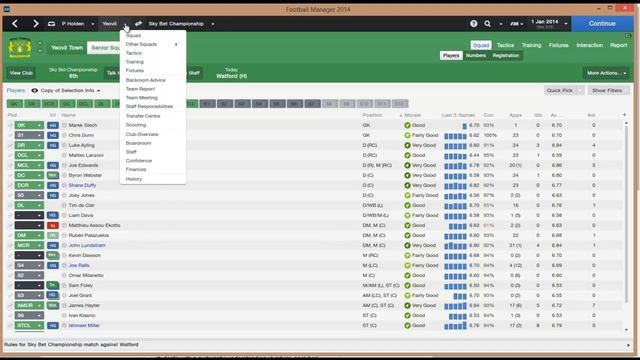Open the Sky Bet Championship dropdown arrow
Viewport: 640px width, 360px height.
[213, 24]
